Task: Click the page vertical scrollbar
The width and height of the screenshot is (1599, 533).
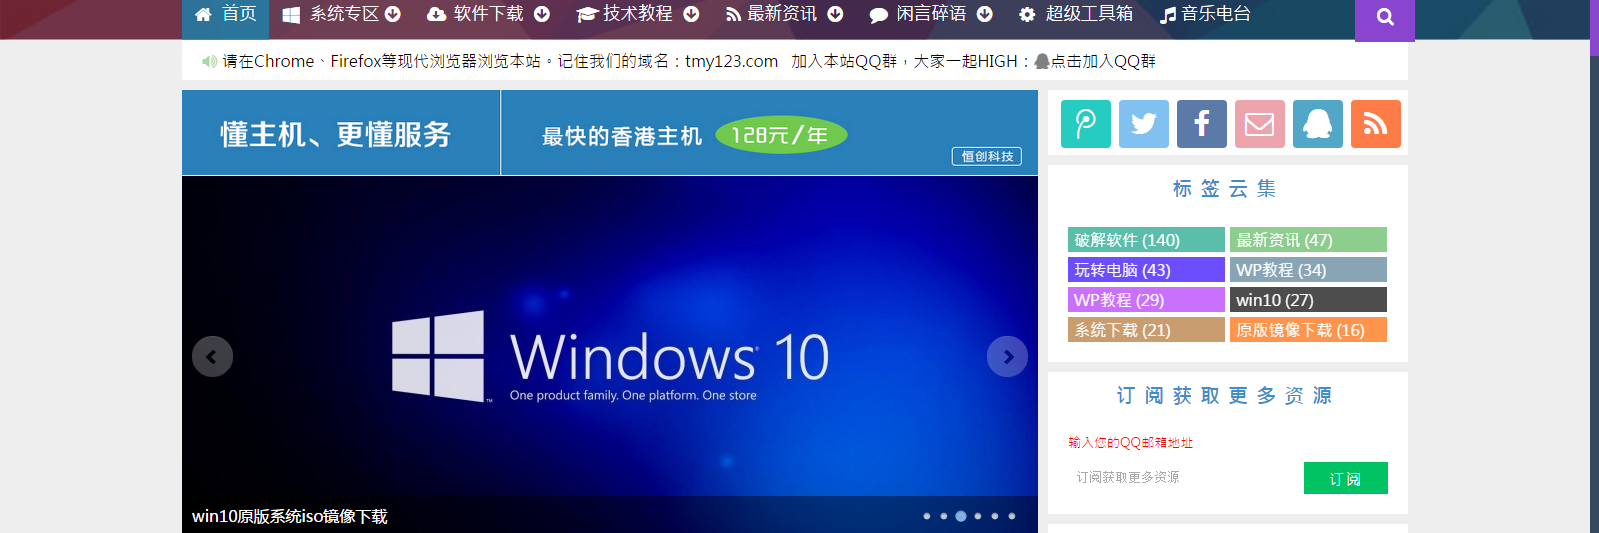Action: pyautogui.click(x=1594, y=266)
